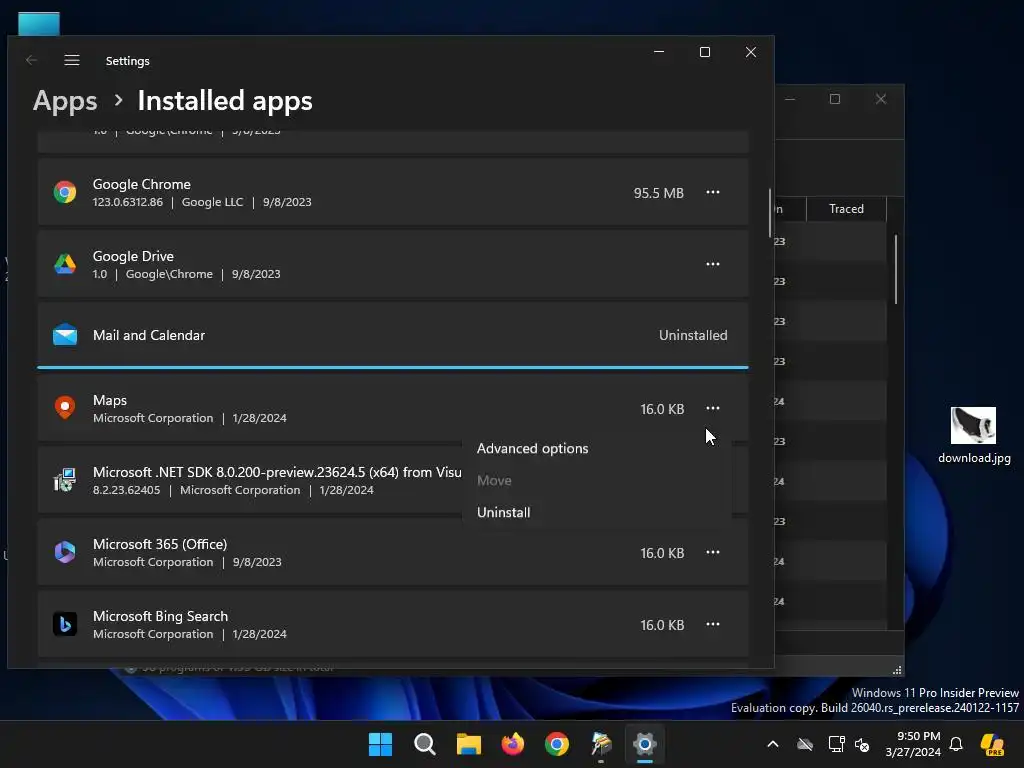The image size is (1024, 768).
Task: Click the Microsoft .NET SDK installer icon
Action: click(x=65, y=480)
